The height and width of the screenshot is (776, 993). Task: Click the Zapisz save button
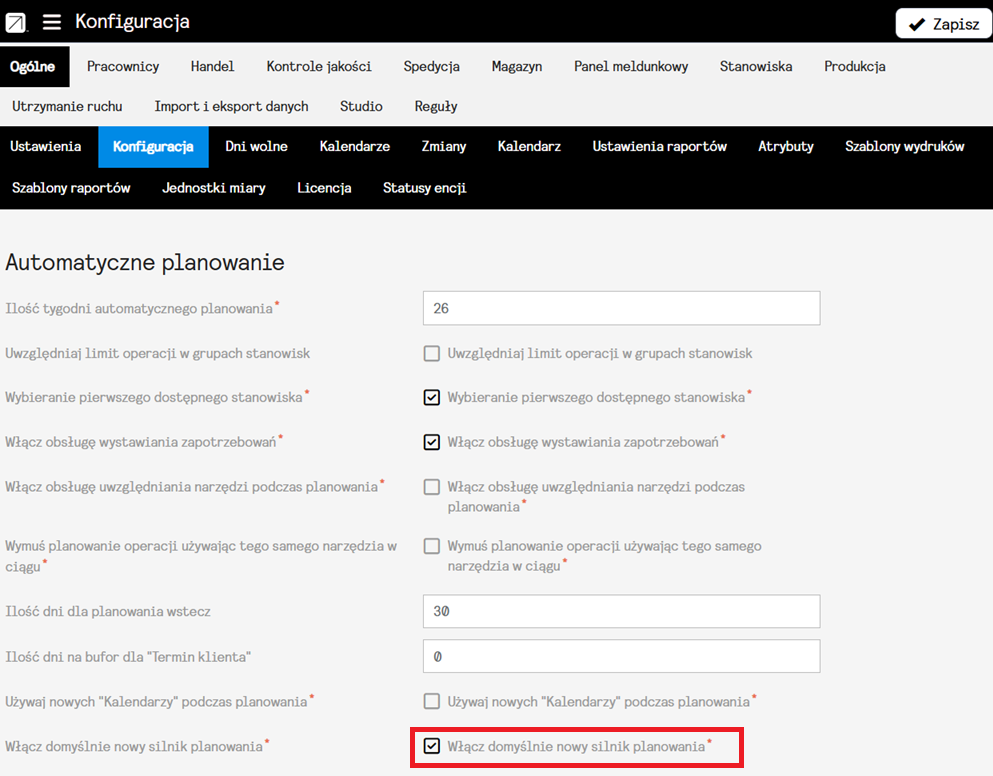[x=943, y=24]
